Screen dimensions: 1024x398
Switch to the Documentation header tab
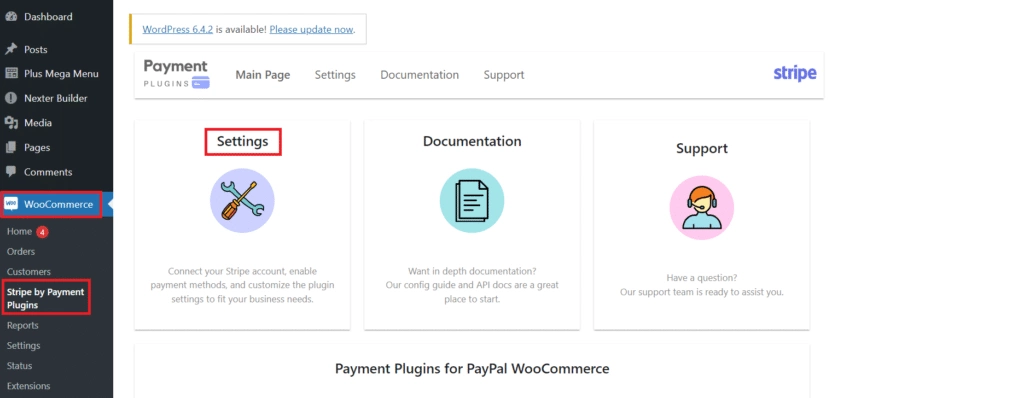coord(420,75)
